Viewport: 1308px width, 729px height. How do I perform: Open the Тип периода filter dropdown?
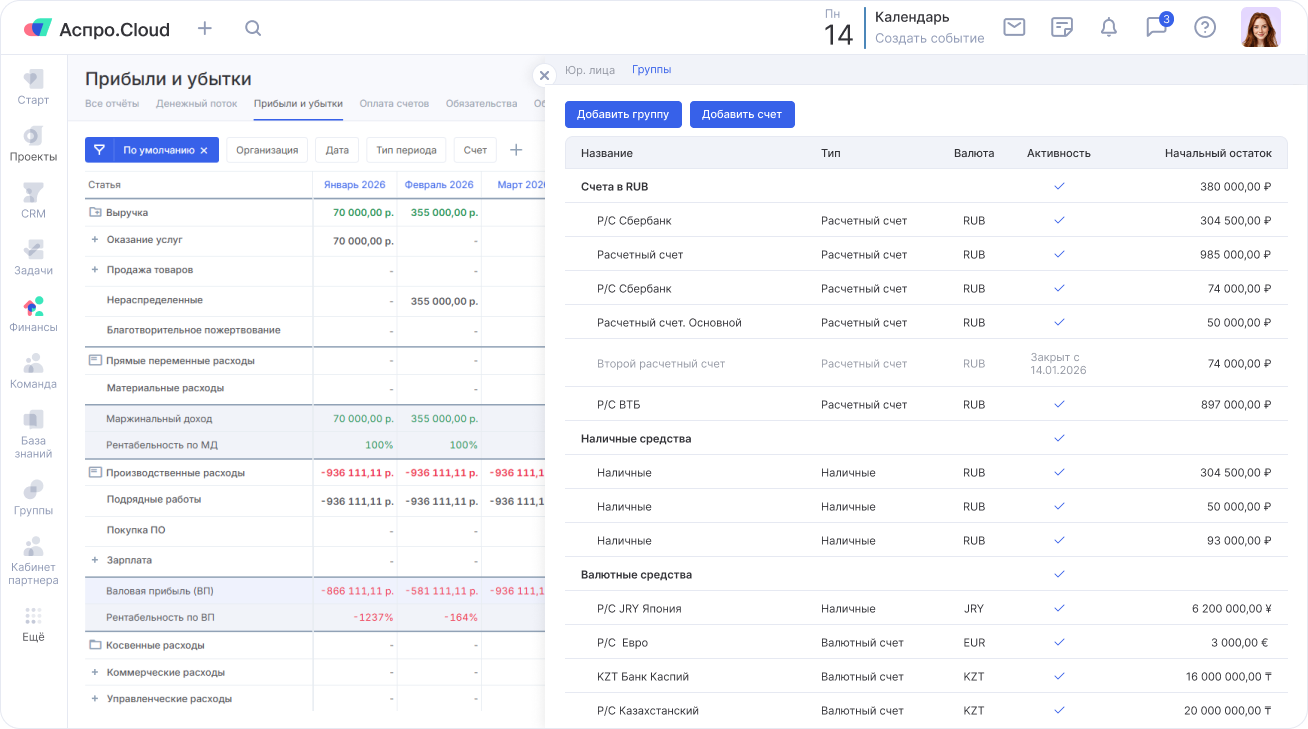[406, 150]
